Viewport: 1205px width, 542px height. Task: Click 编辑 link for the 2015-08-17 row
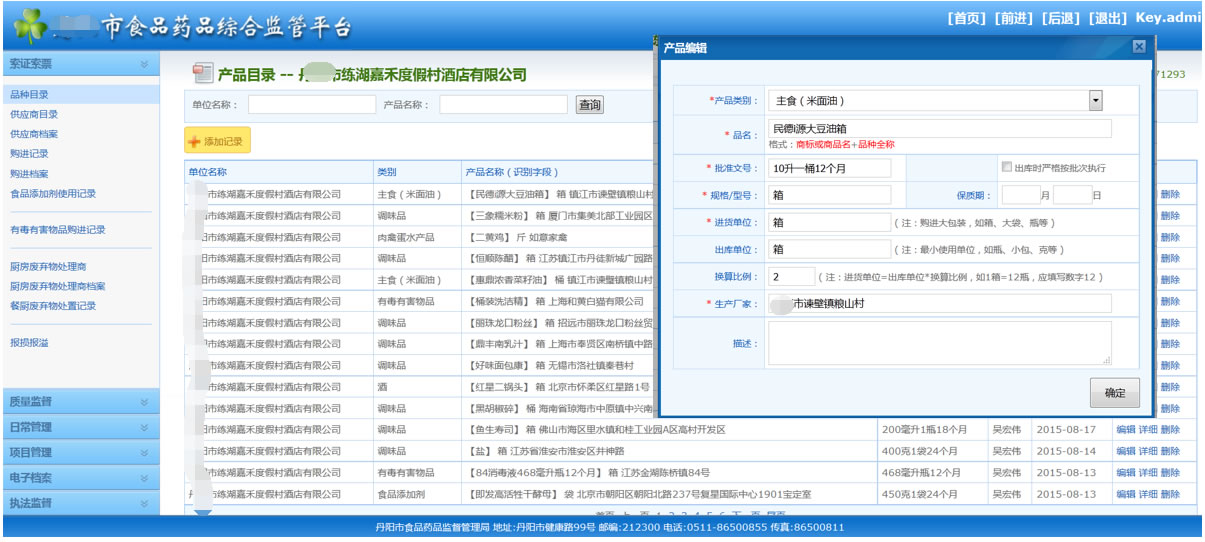[1125, 430]
